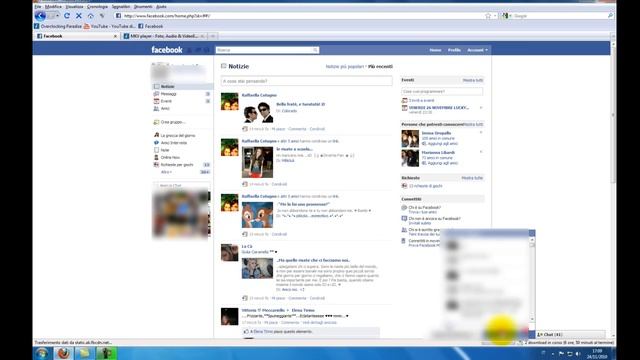Open the Windows Start button

click(41, 353)
